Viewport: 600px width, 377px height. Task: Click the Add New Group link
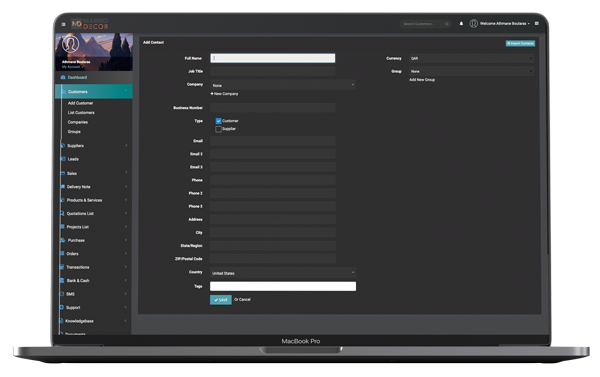[422, 80]
